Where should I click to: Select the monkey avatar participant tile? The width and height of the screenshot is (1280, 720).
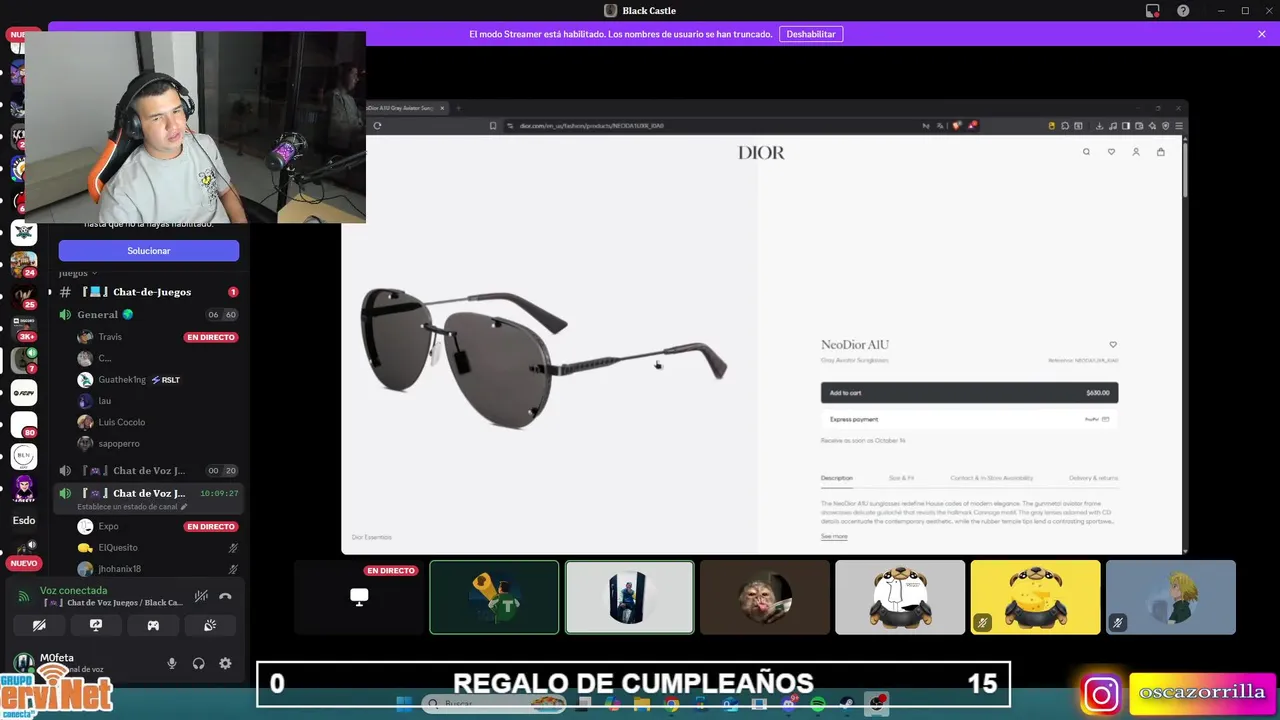click(765, 597)
